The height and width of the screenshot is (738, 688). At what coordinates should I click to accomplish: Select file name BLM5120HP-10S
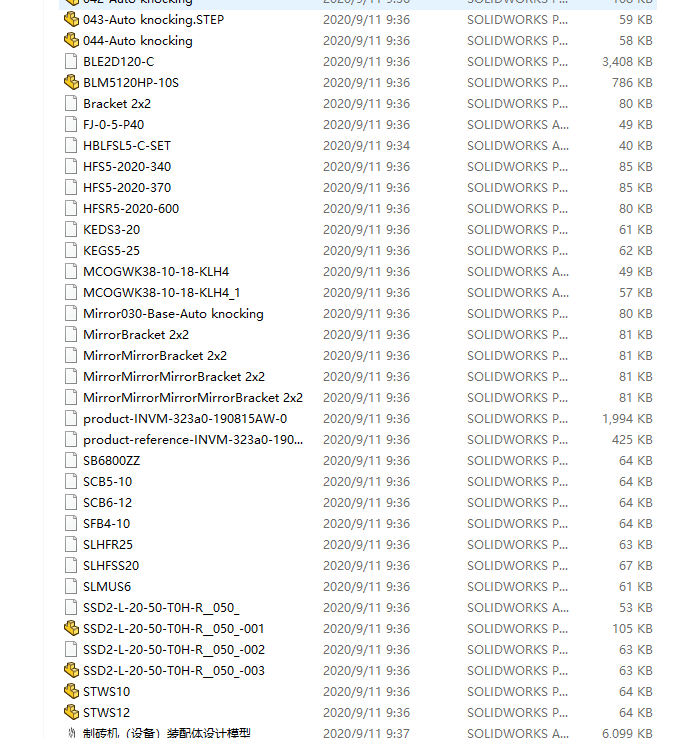(131, 83)
